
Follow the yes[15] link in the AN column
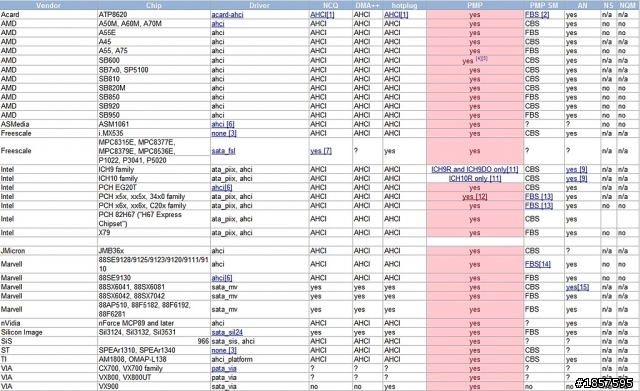point(577,287)
